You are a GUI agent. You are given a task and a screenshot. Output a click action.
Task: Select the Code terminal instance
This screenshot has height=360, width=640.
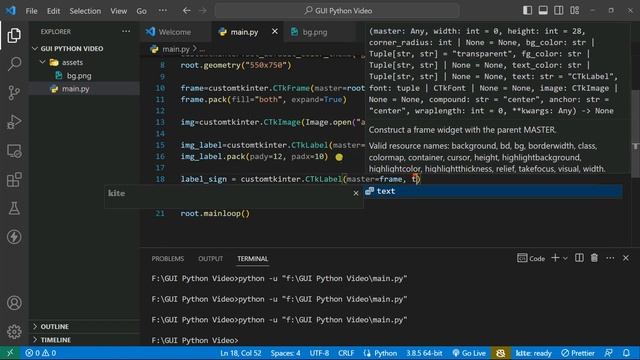531,258
